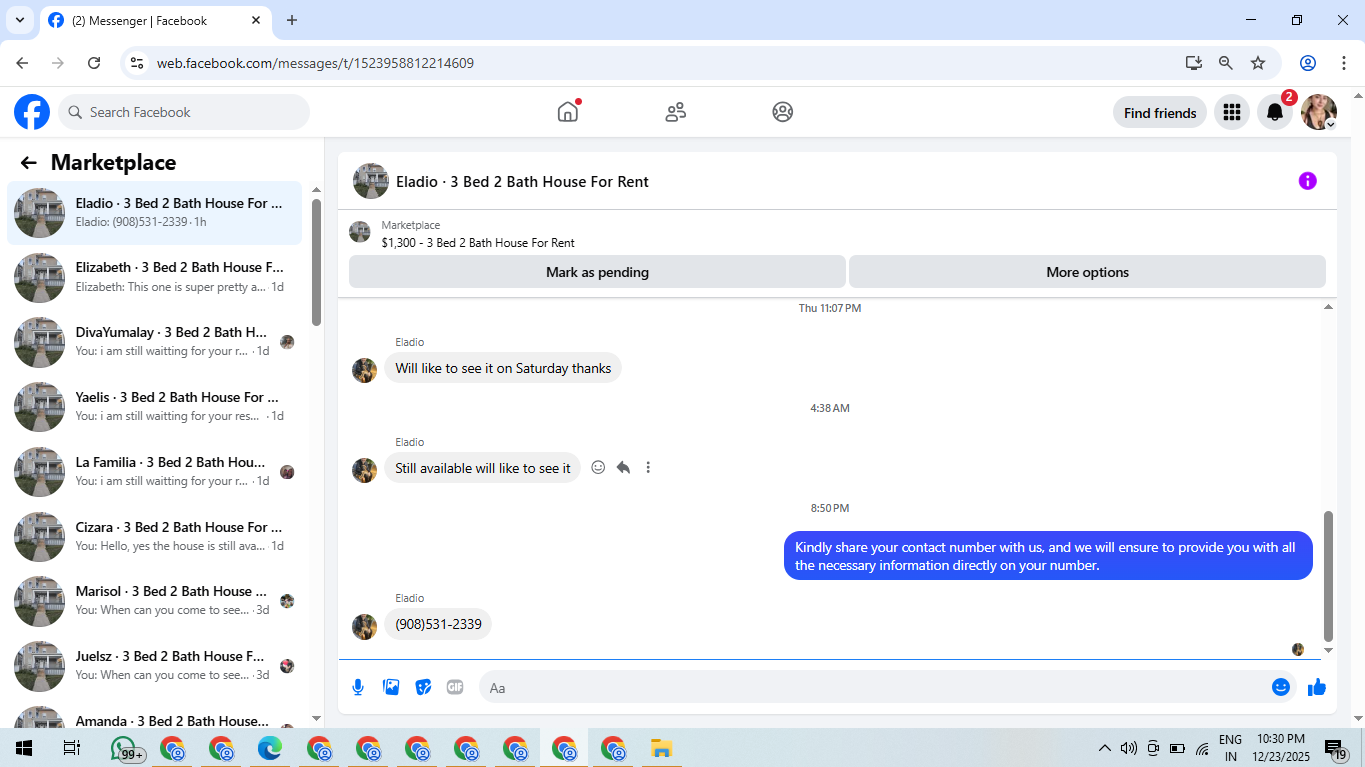Viewport: 1365px width, 767px height.
Task: Open the Facebook logo home link
Action: point(32,112)
